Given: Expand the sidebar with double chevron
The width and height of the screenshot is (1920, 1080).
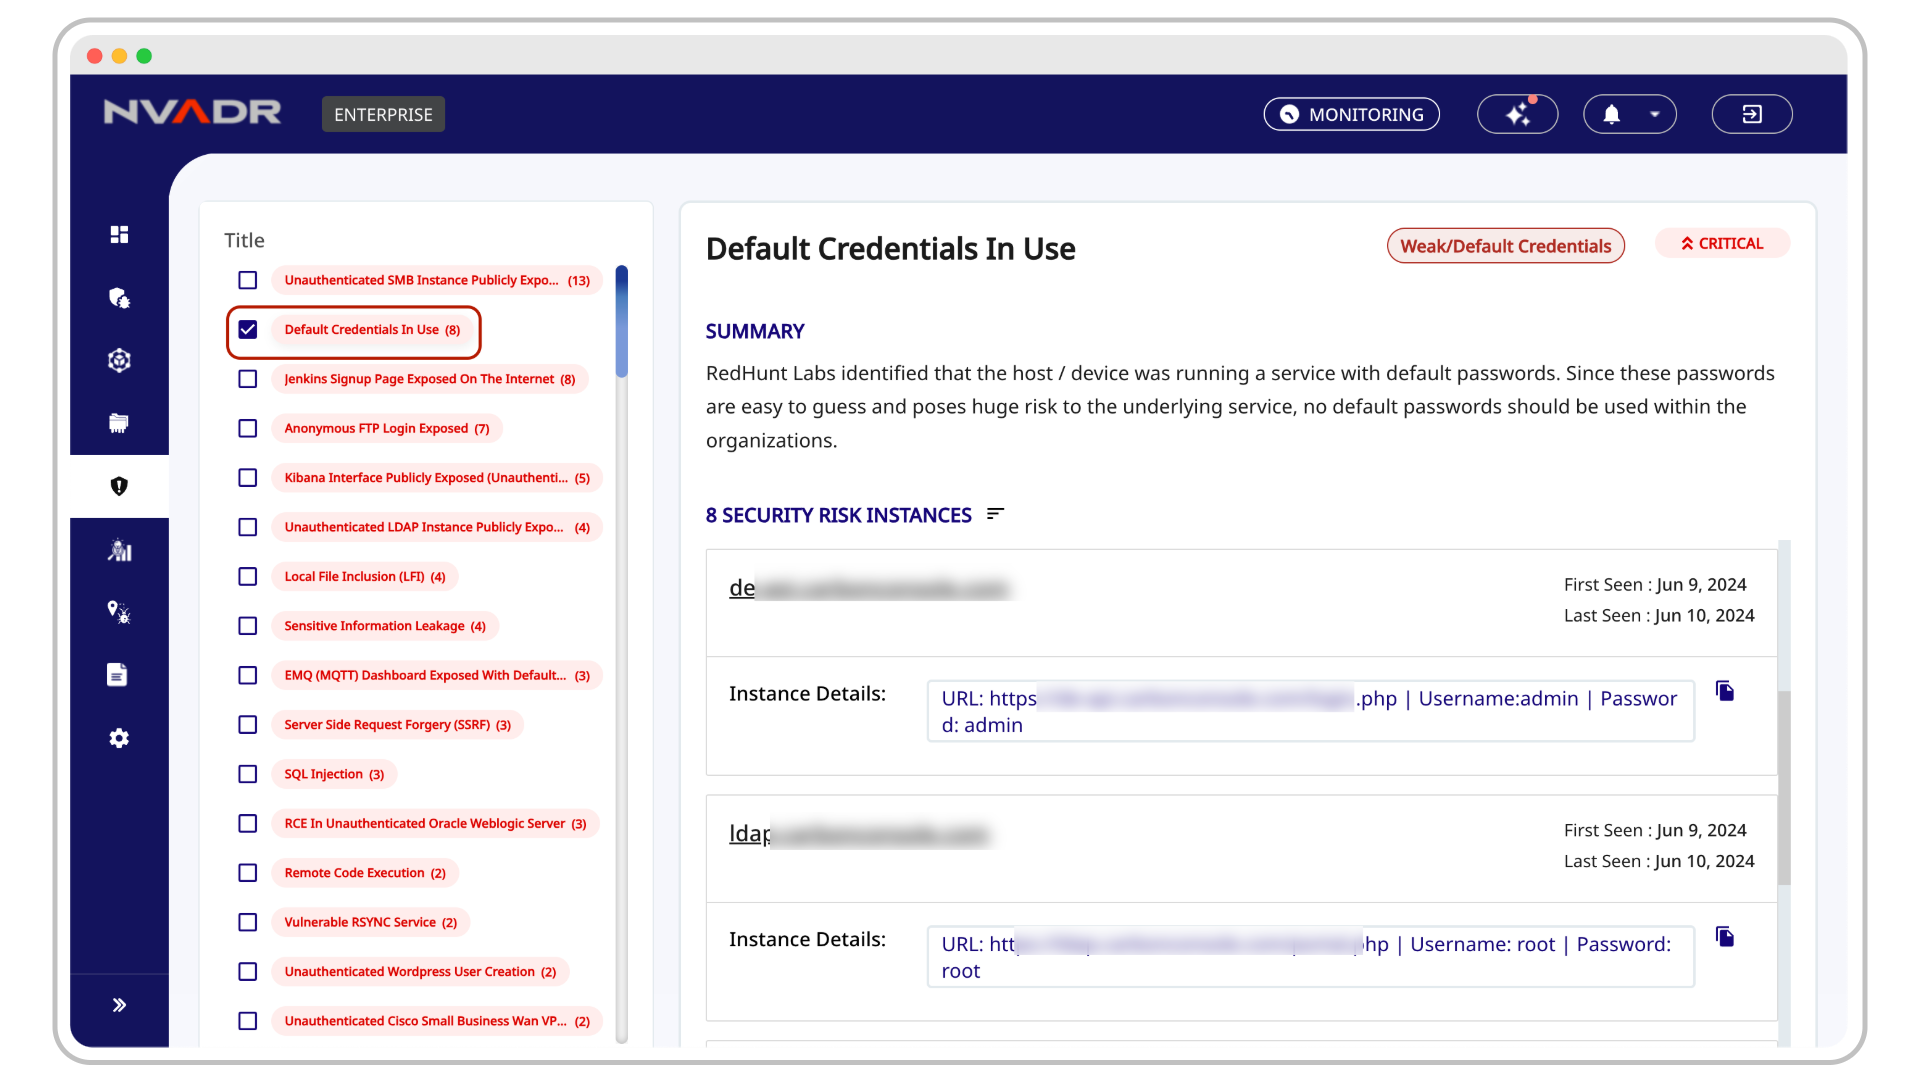Looking at the screenshot, I should (x=119, y=1005).
